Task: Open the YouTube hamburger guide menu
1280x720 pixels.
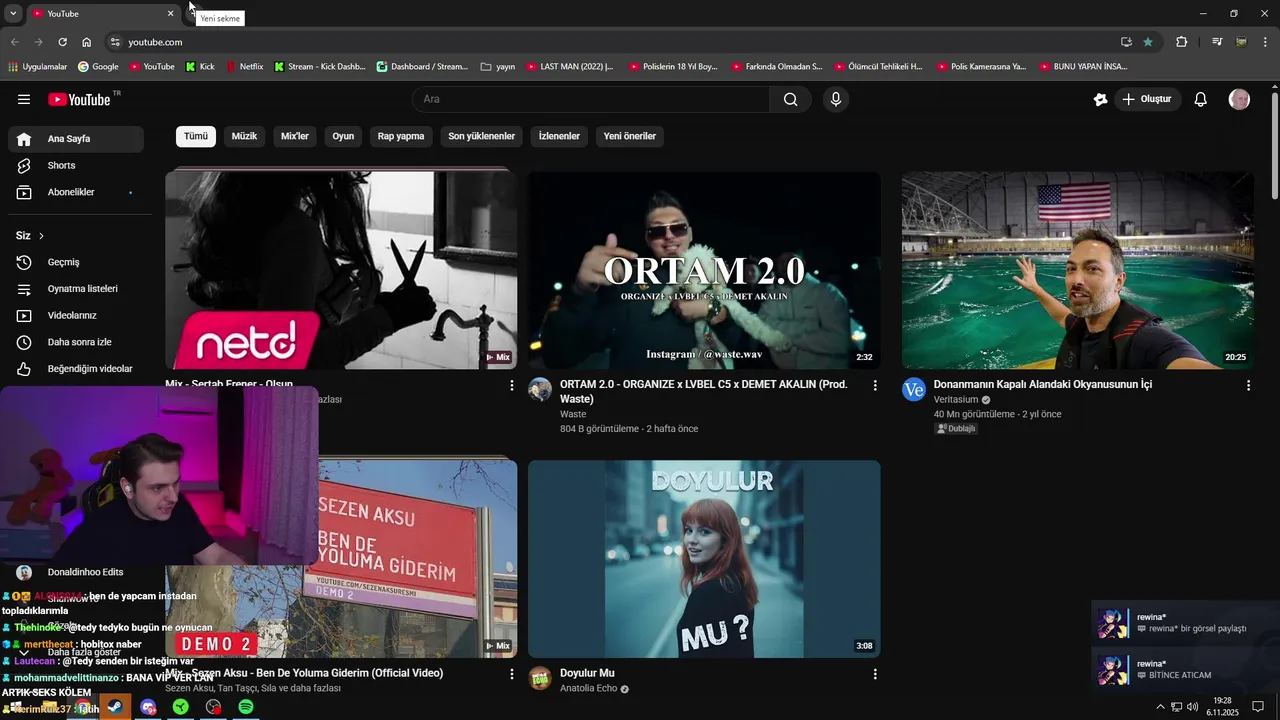Action: (24, 99)
